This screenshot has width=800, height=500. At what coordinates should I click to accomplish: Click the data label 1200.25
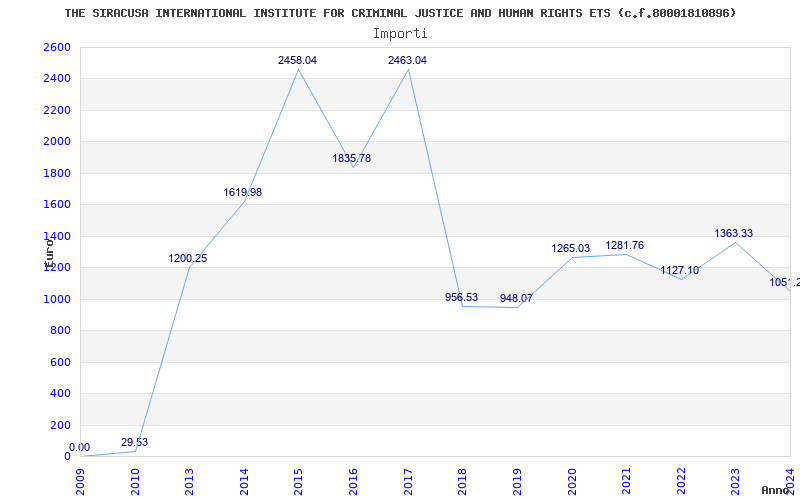click(x=188, y=258)
